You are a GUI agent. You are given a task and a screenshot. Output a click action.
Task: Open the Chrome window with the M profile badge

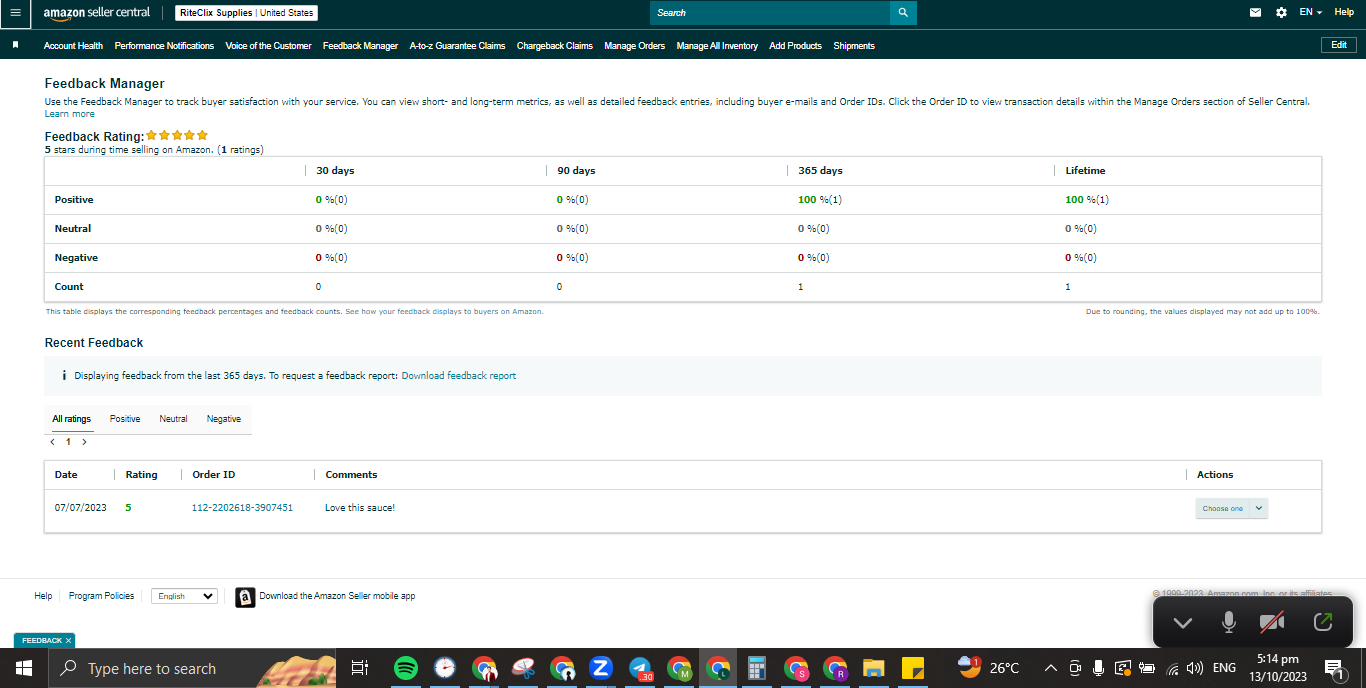679,668
